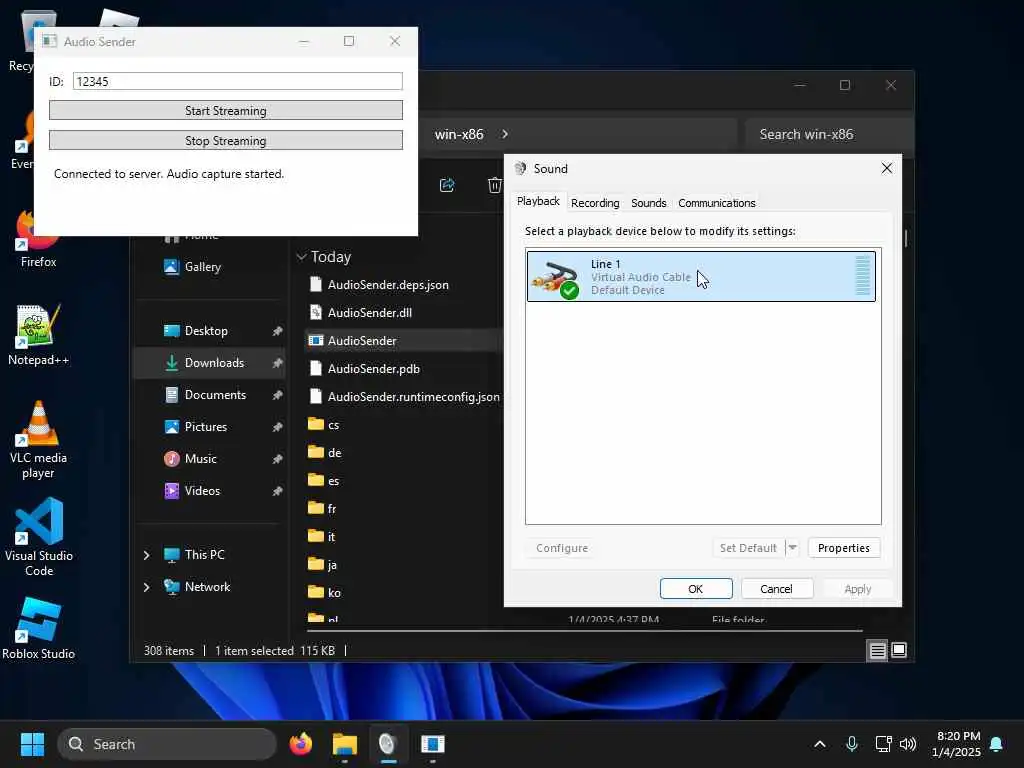Close the Sound dialog
This screenshot has width=1024, height=768.
pos(887,168)
